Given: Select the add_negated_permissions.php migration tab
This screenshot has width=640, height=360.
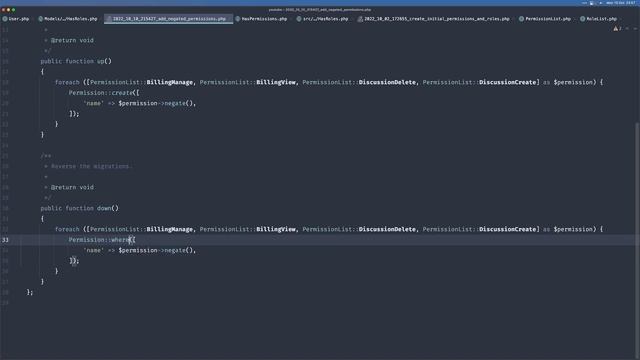Looking at the screenshot, I should coord(168,19).
